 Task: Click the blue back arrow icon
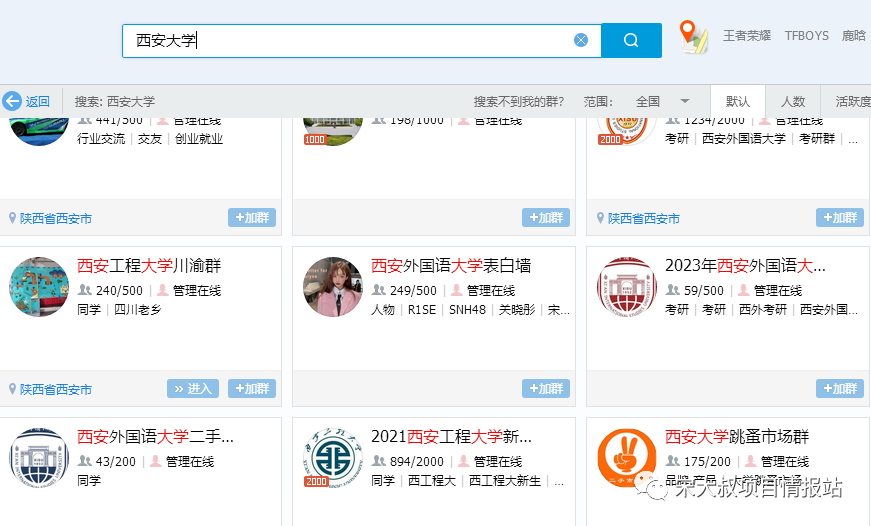tap(12, 101)
